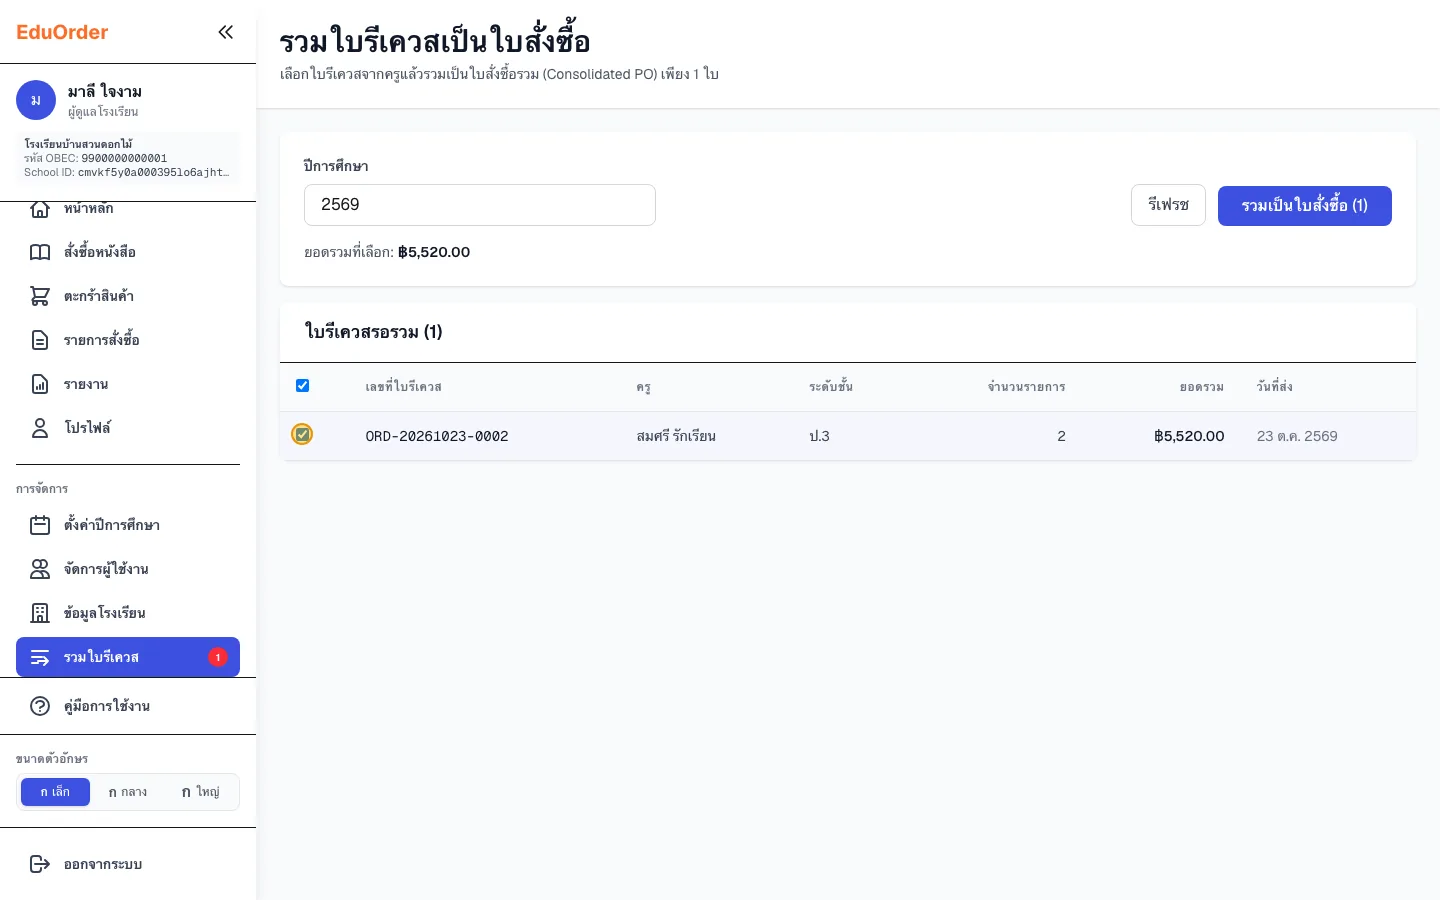Select small font size ก เล็ก
The image size is (1440, 900).
coord(55,792)
